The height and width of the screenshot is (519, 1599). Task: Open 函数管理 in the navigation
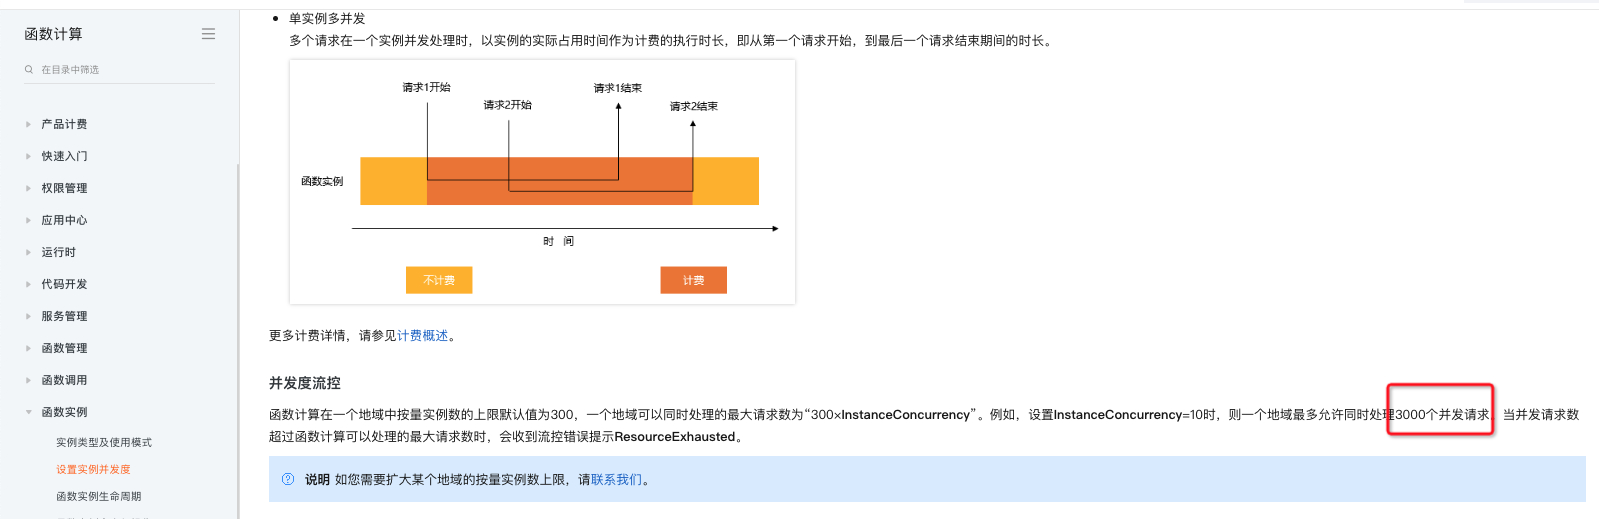[64, 348]
